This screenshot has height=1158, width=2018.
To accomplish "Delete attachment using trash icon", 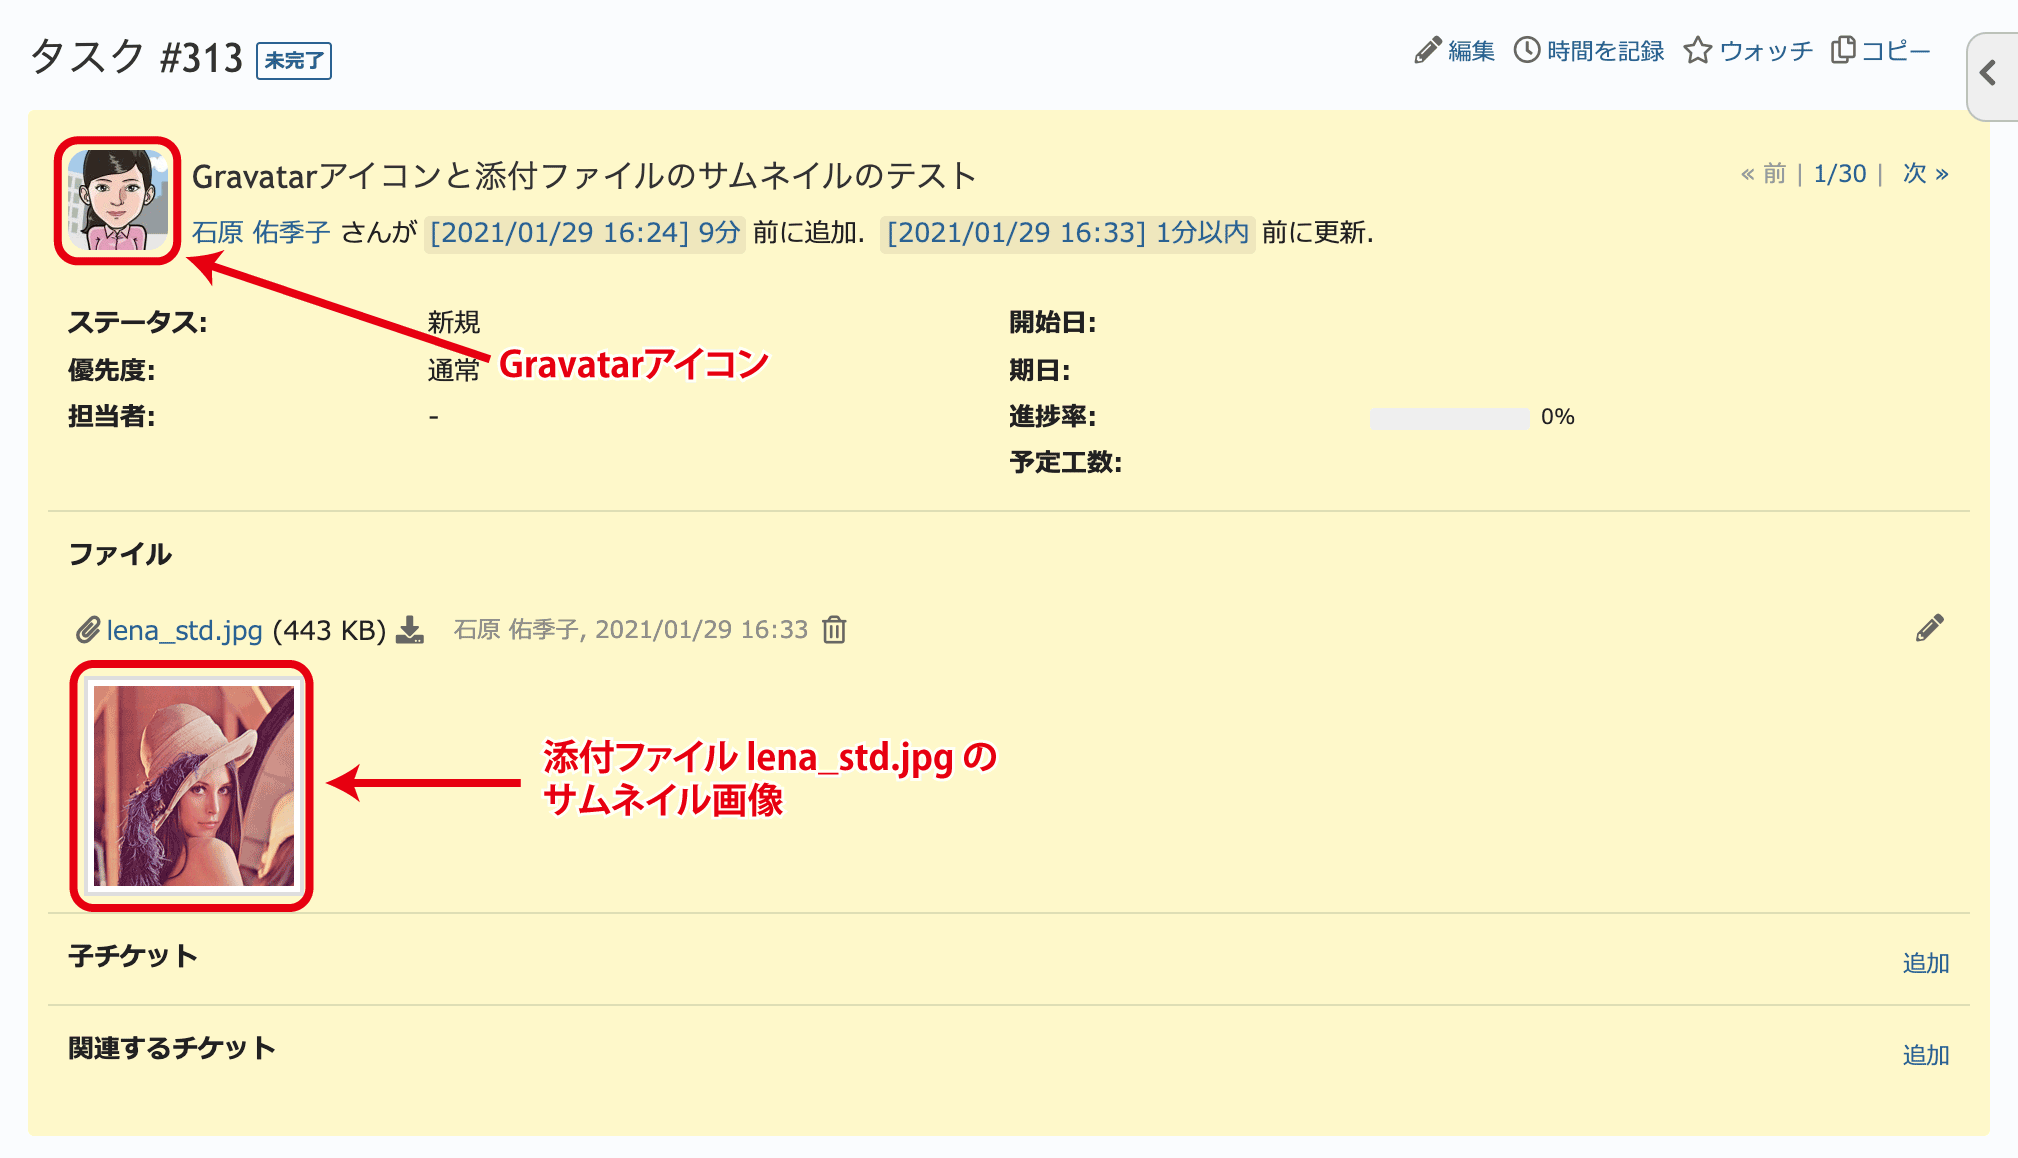I will pos(834,629).
